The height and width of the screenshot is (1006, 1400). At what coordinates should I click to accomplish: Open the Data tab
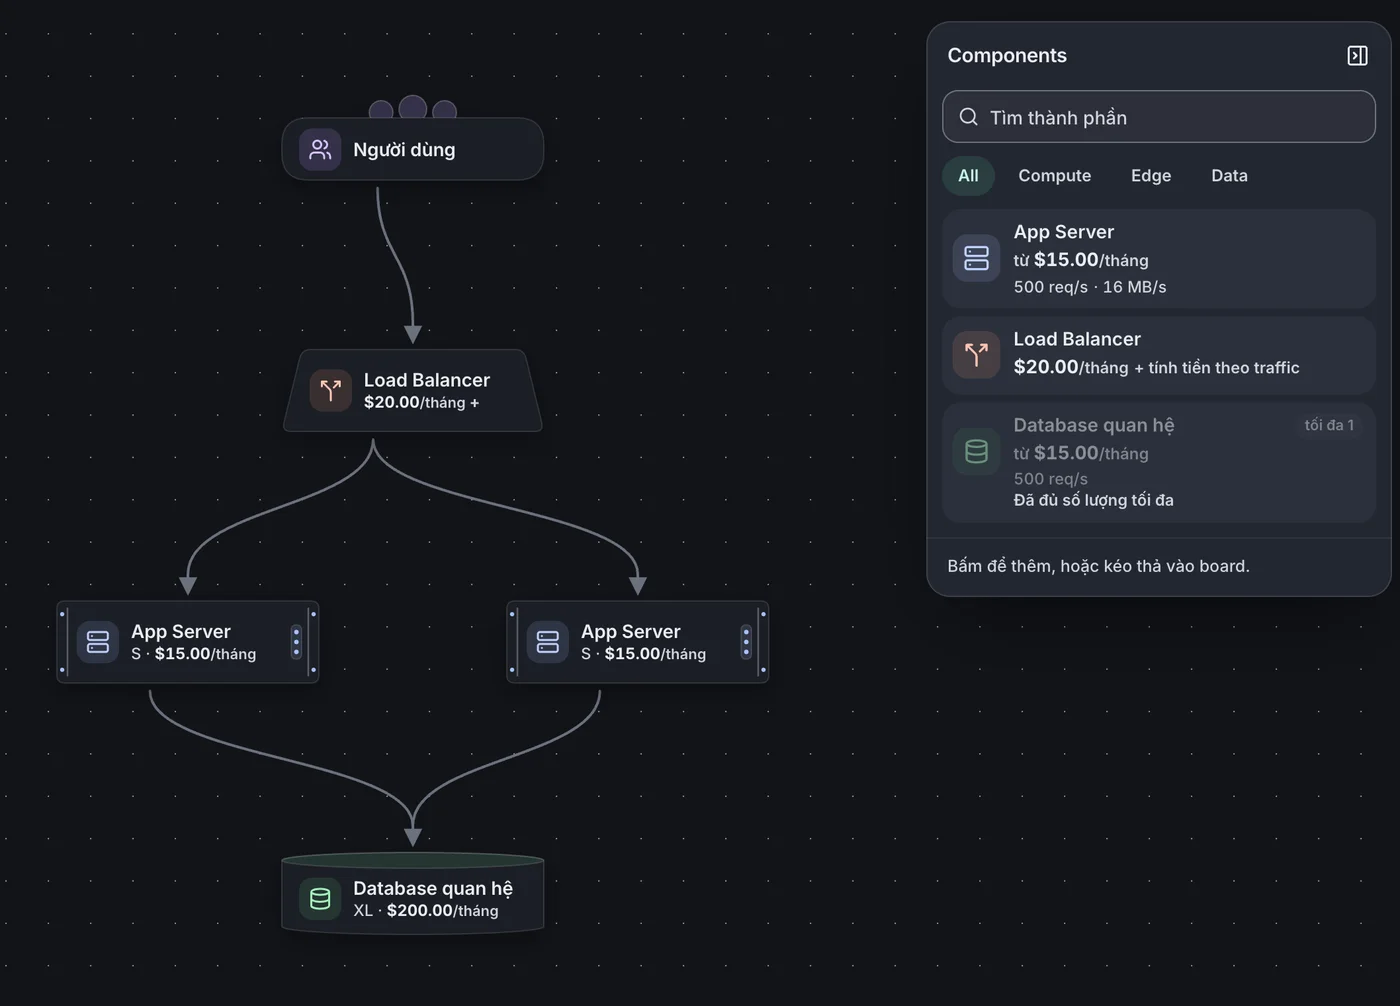click(1229, 176)
